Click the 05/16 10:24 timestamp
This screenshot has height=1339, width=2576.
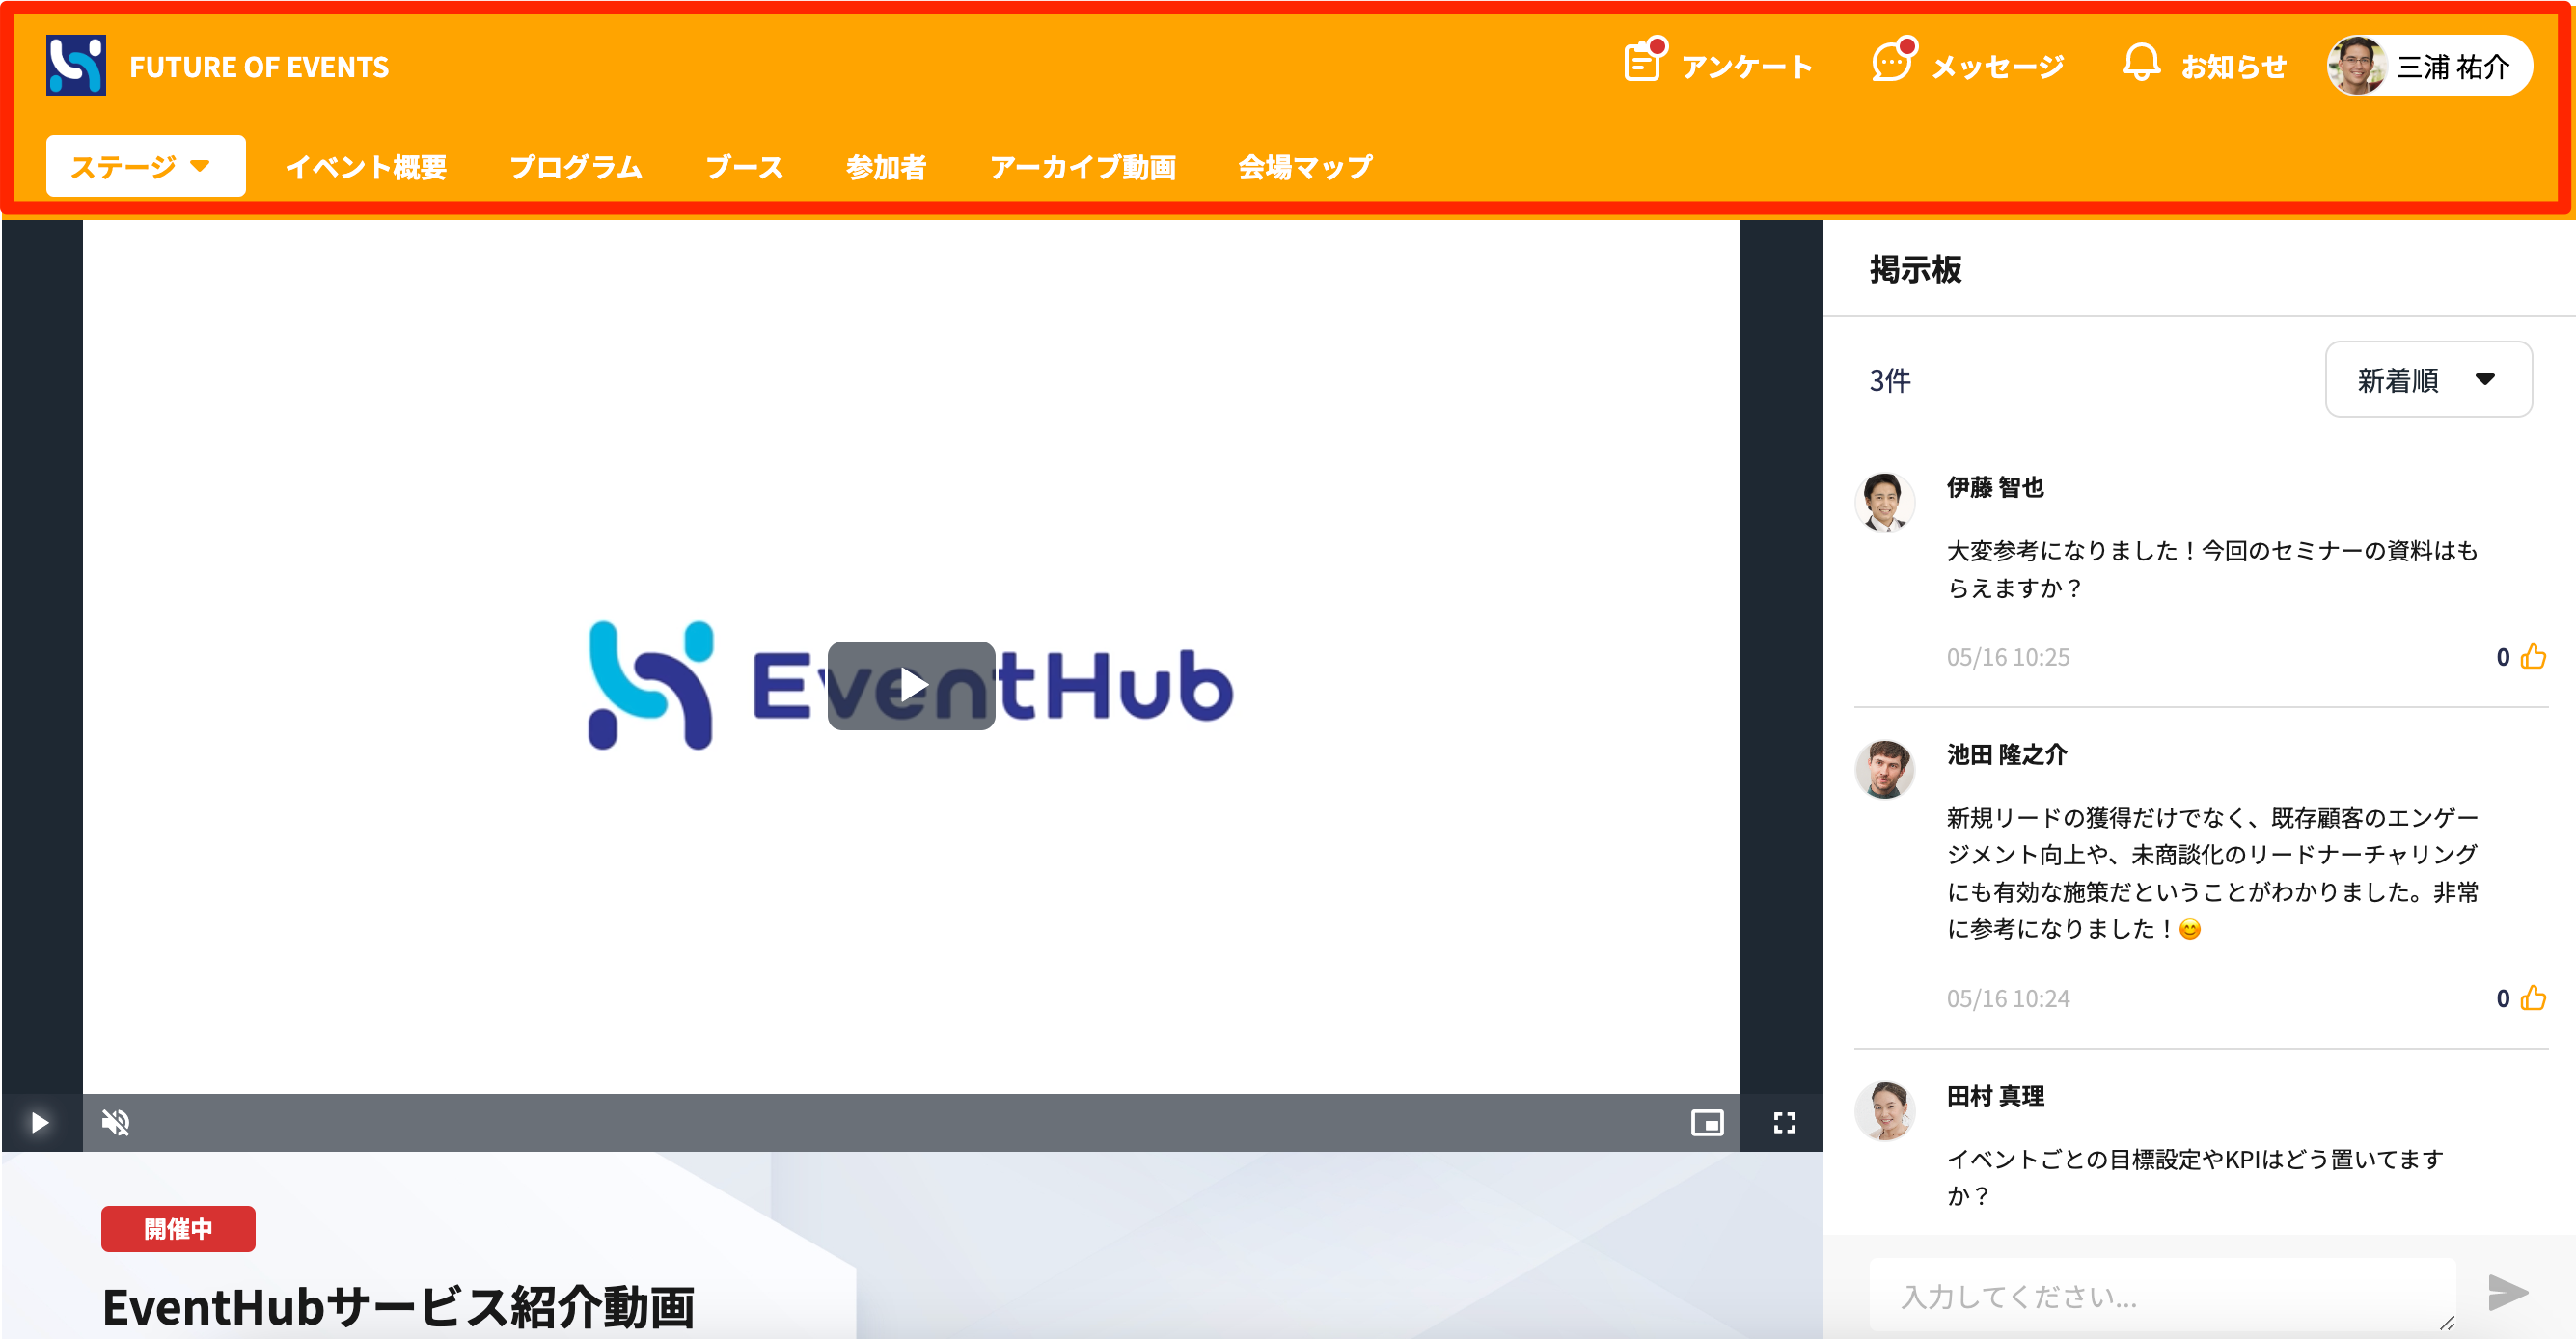[x=2007, y=998]
